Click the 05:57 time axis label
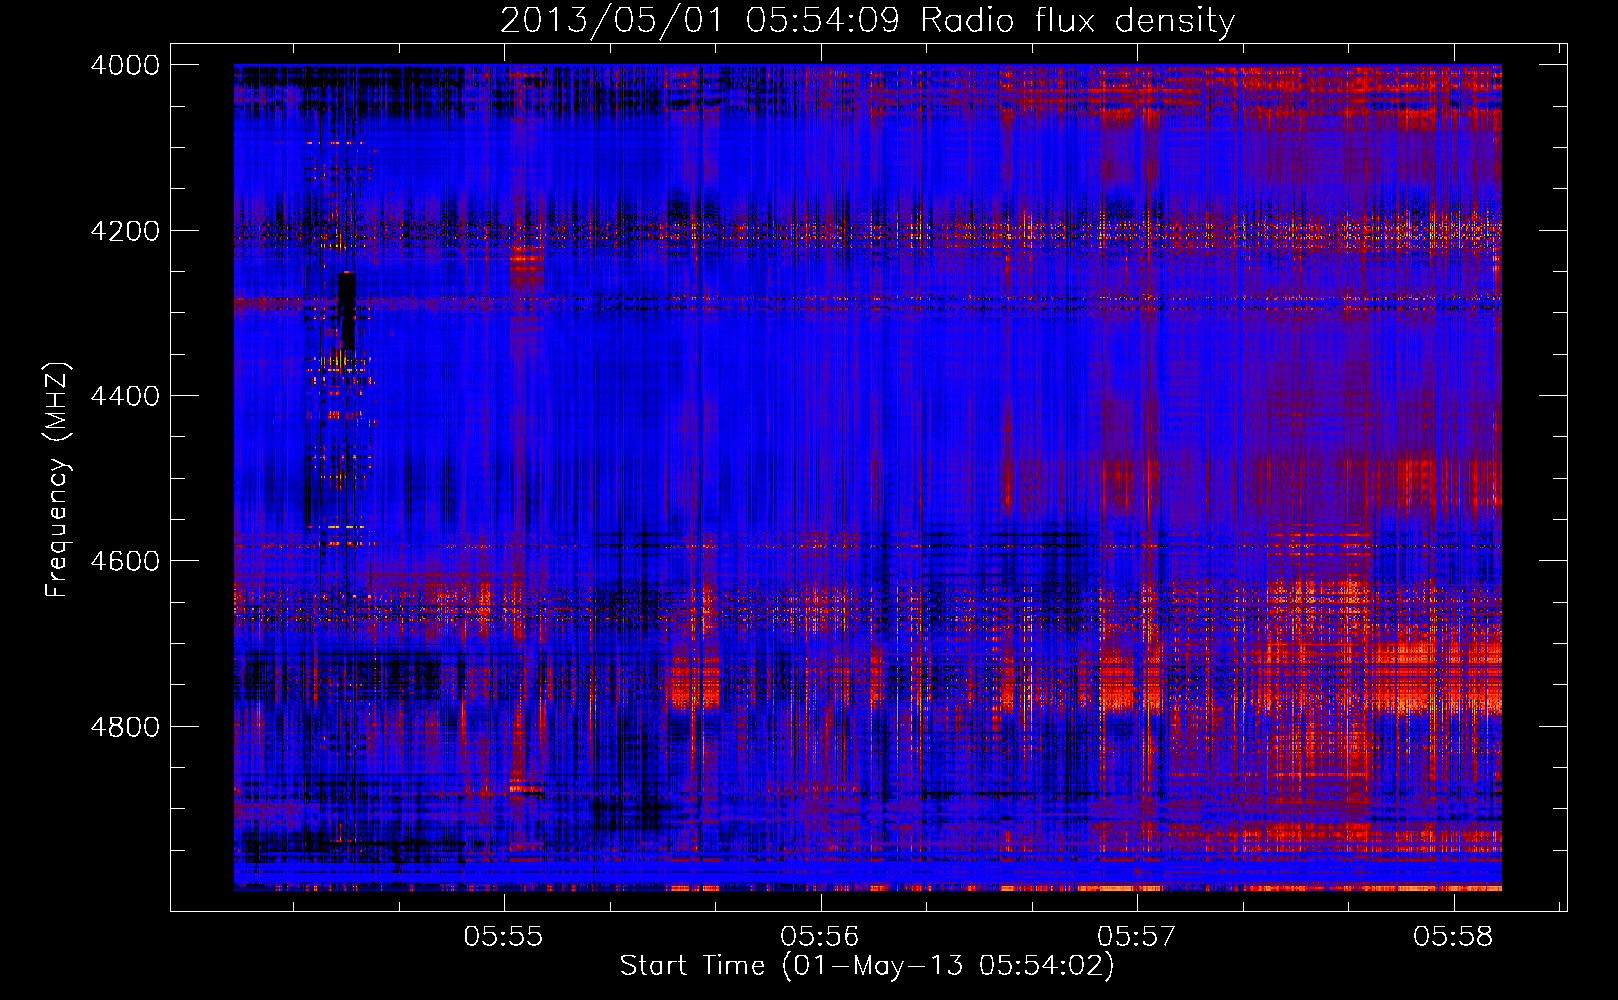The image size is (1618, 1000). click(1137, 936)
